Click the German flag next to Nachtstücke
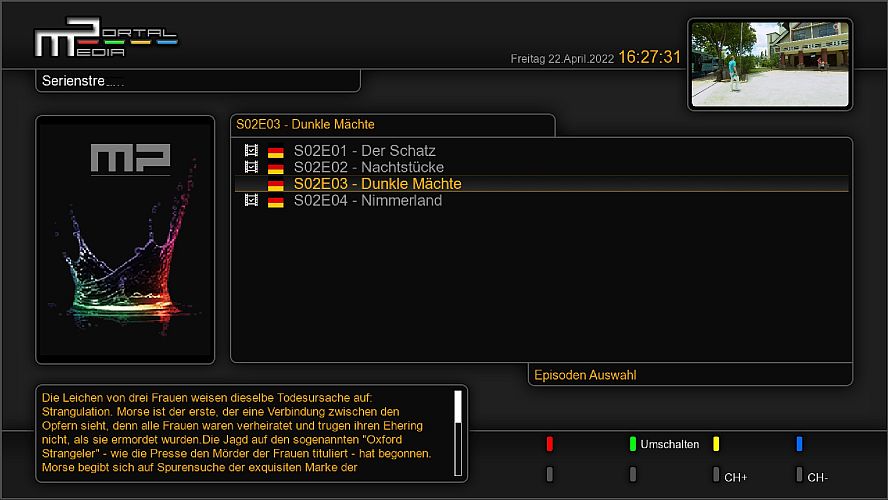Screen dimensions: 888x500 coord(276,168)
